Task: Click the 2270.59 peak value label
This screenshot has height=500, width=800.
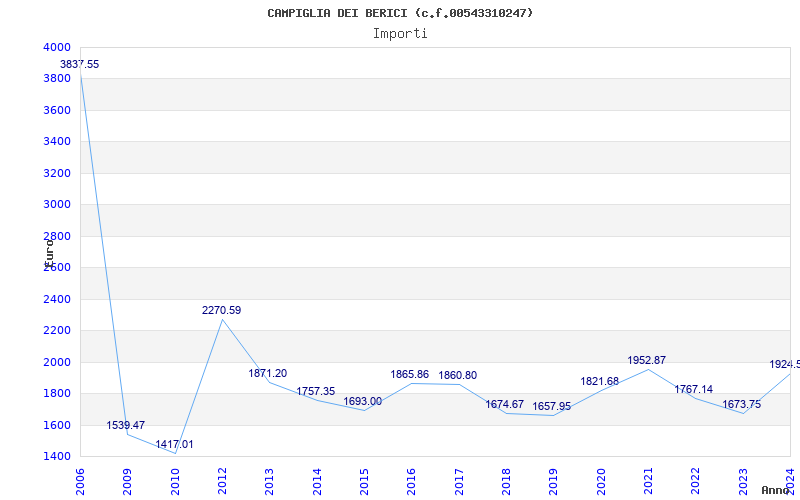Action: pos(221,310)
